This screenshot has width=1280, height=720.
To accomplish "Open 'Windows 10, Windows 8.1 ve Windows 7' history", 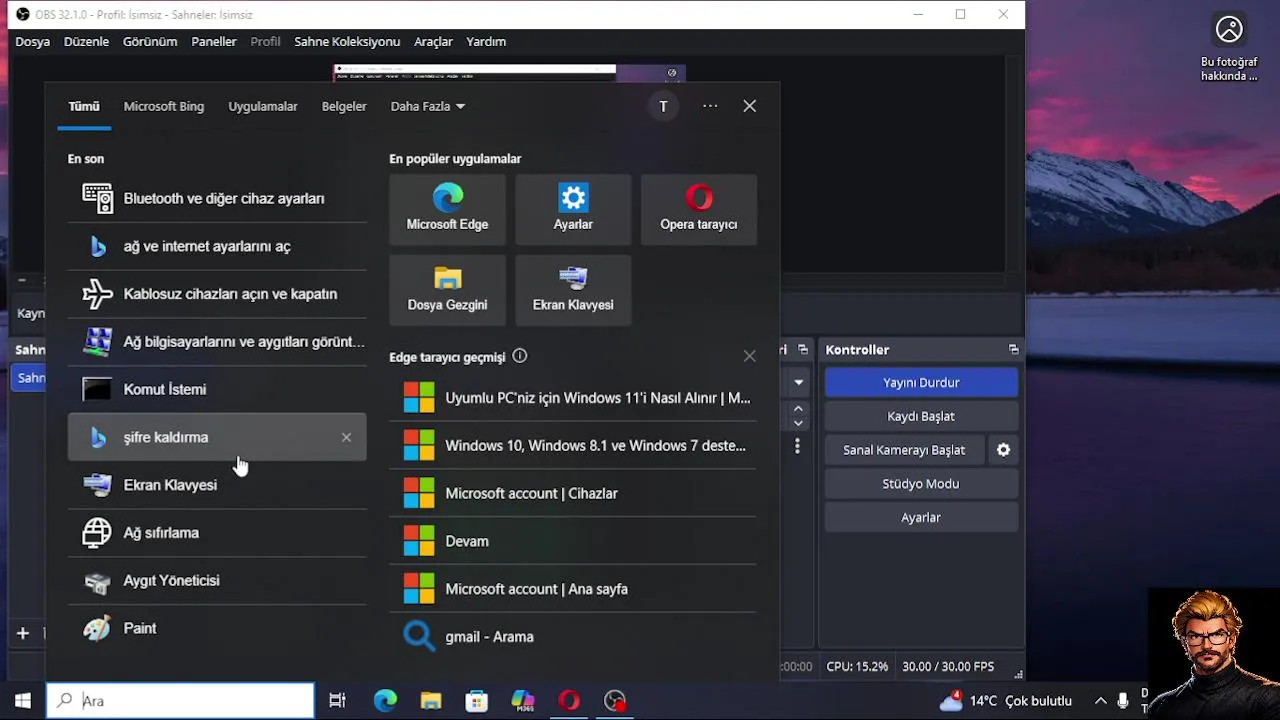I will point(573,446).
